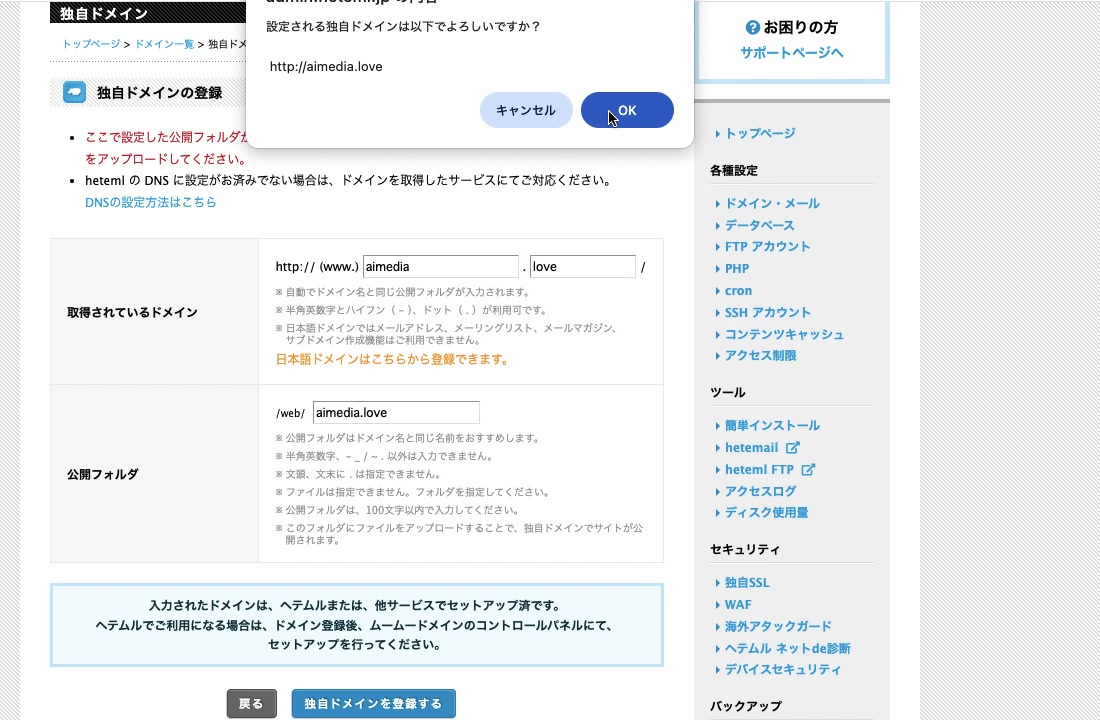Open ヘテムル ネットde診断 link
The height and width of the screenshot is (720, 1100).
tap(788, 648)
